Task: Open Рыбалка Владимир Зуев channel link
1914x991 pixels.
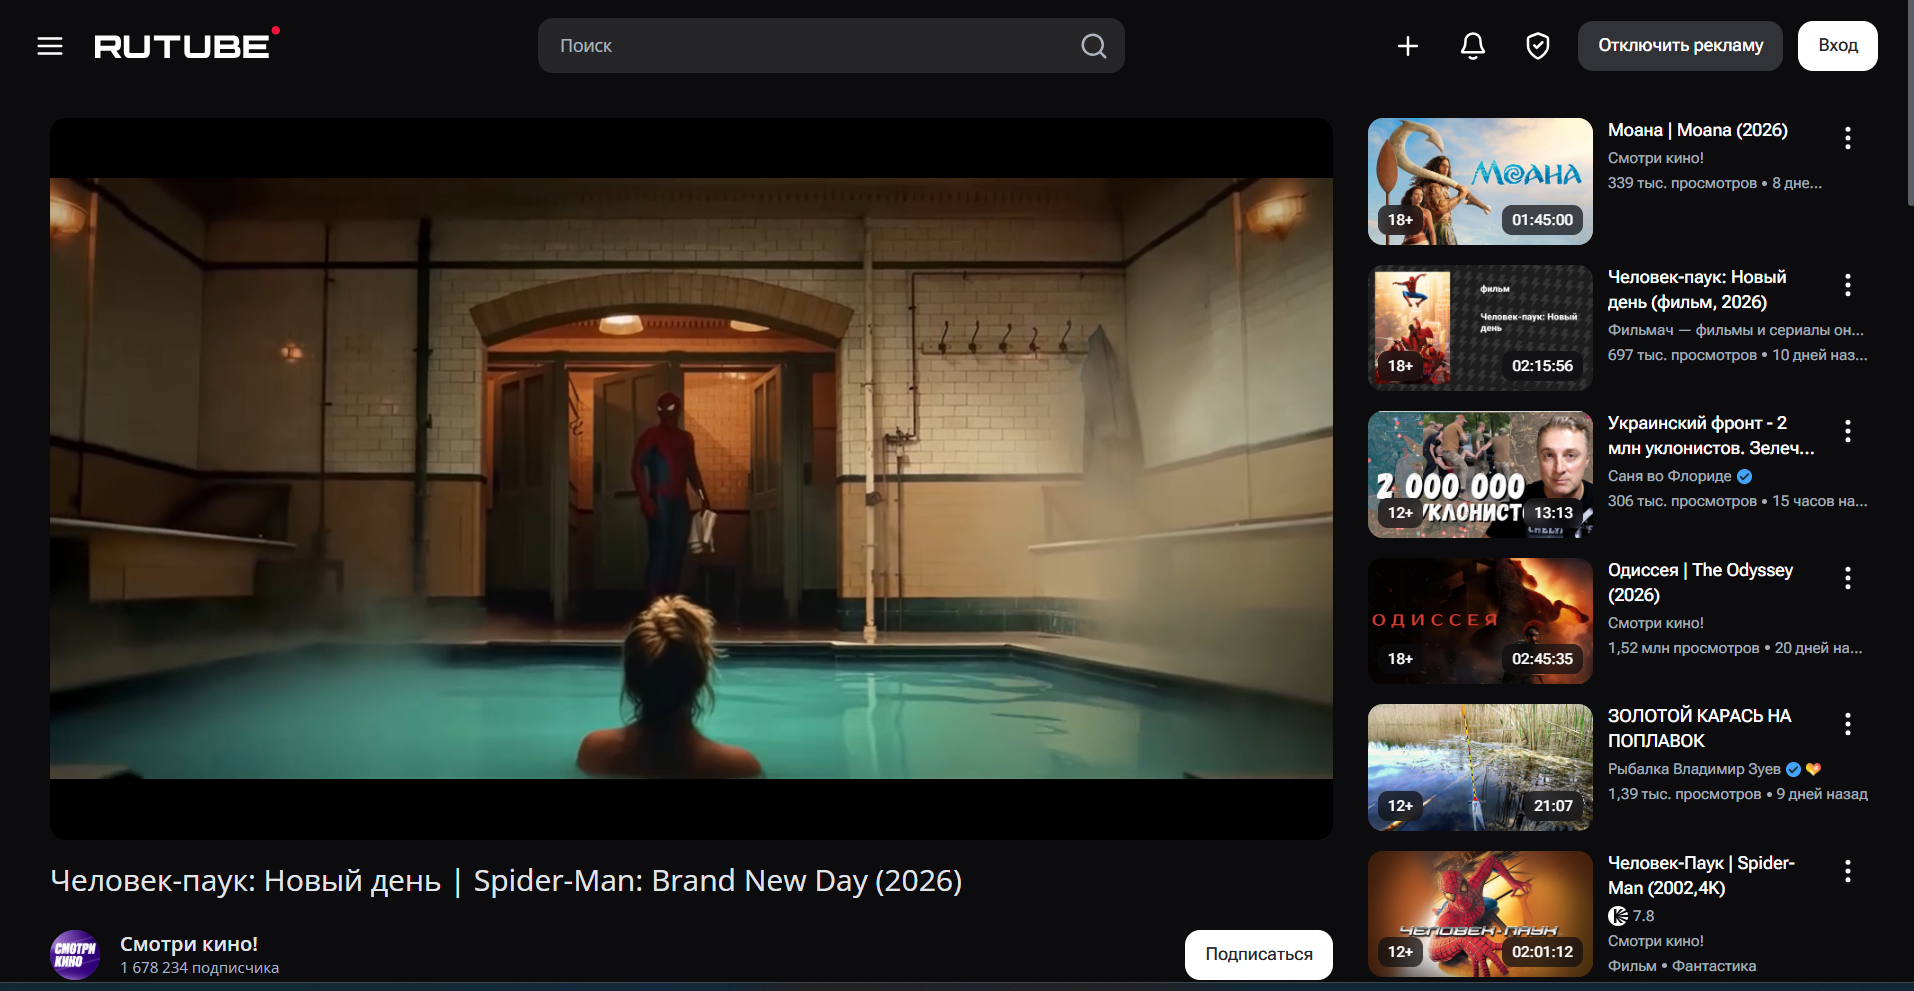Action: (1694, 769)
